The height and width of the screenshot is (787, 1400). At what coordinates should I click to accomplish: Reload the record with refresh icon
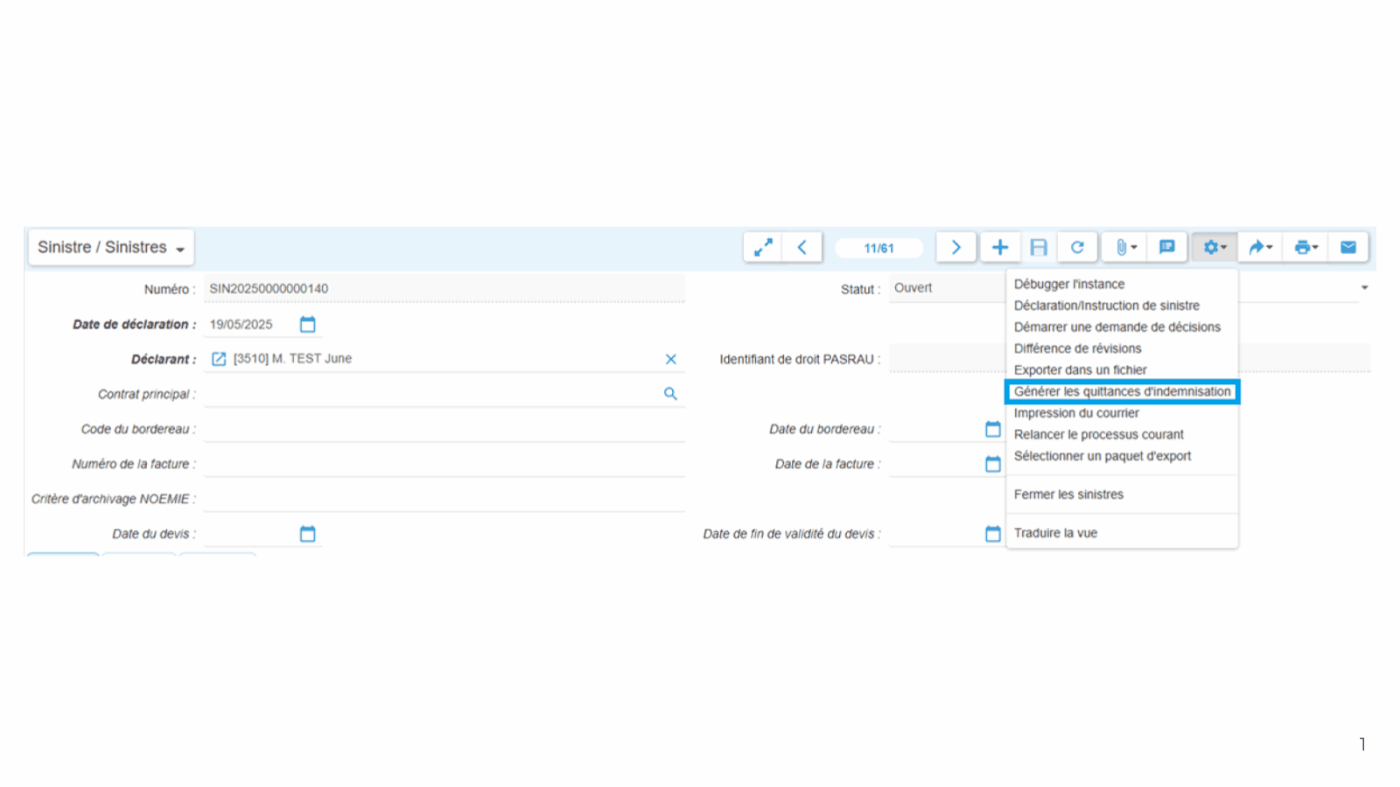point(1077,247)
